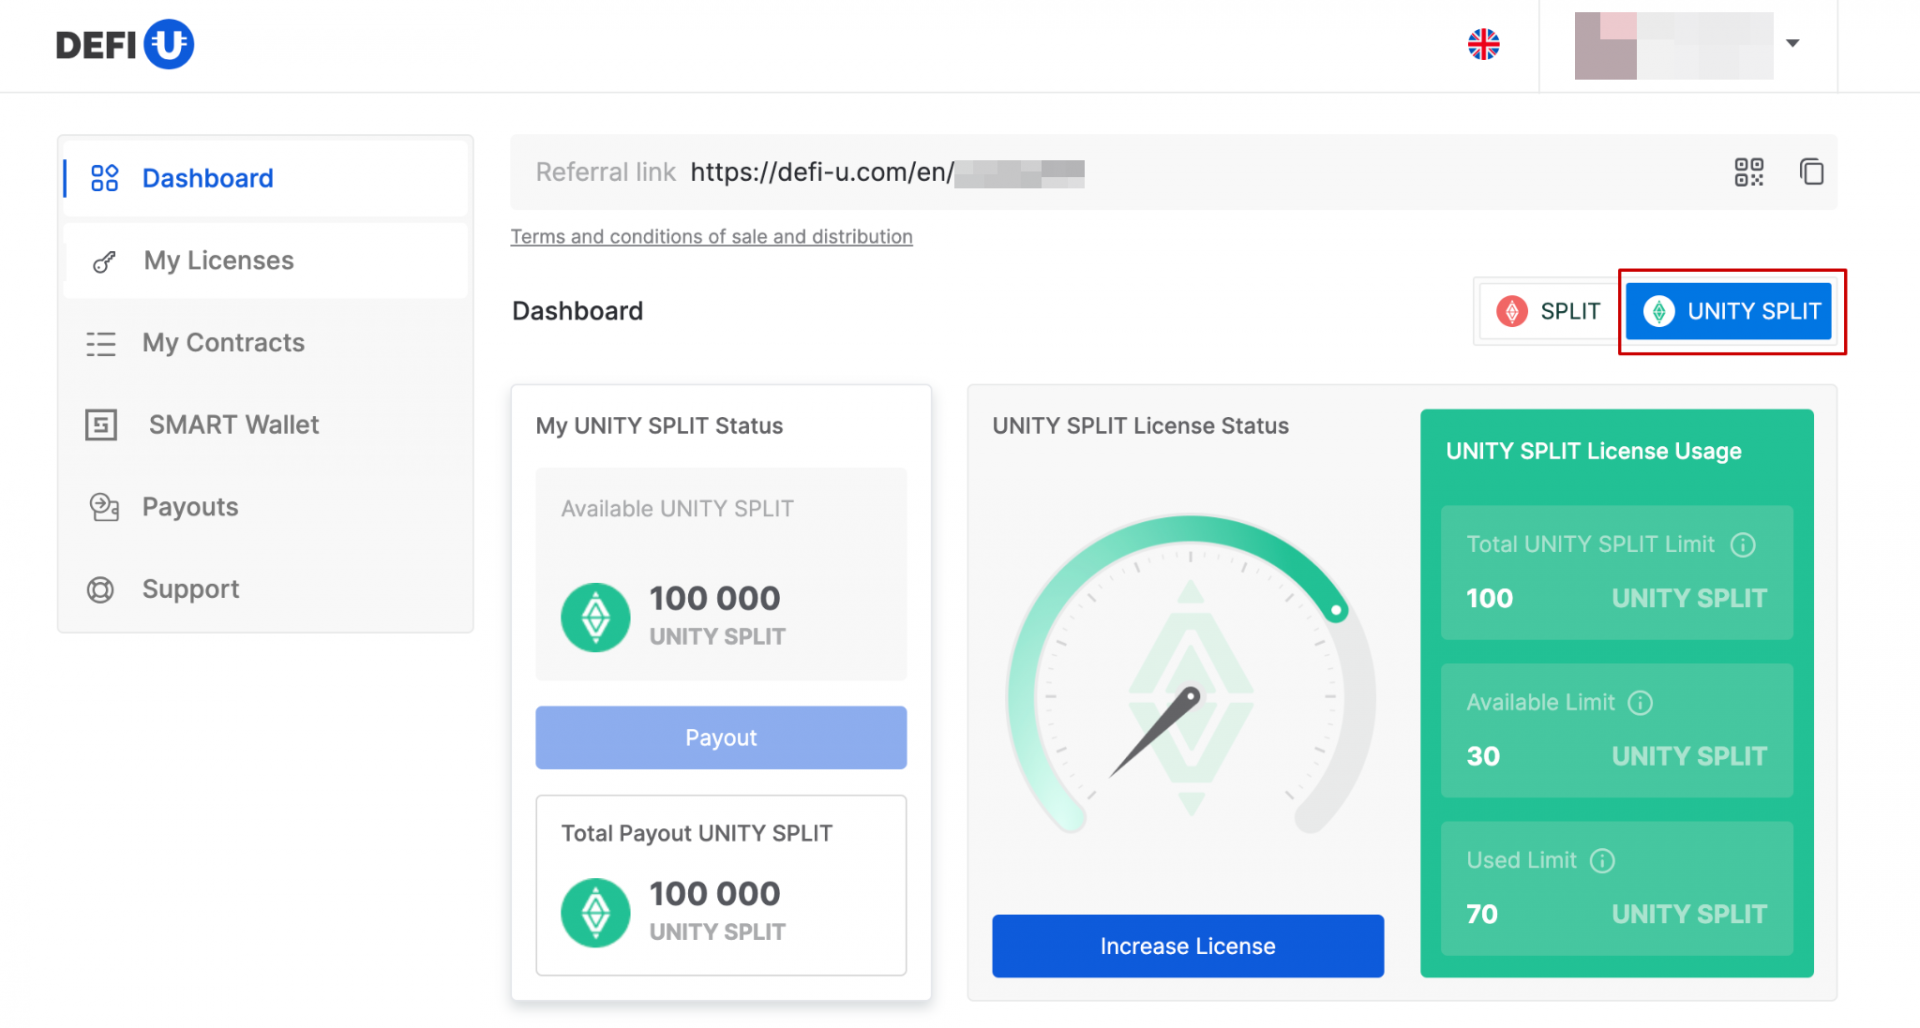
Task: Open Terms and conditions of sale link
Action: [711, 237]
